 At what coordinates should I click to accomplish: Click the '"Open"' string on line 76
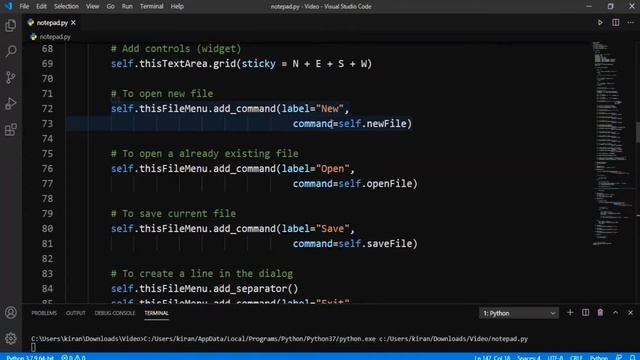click(333, 169)
